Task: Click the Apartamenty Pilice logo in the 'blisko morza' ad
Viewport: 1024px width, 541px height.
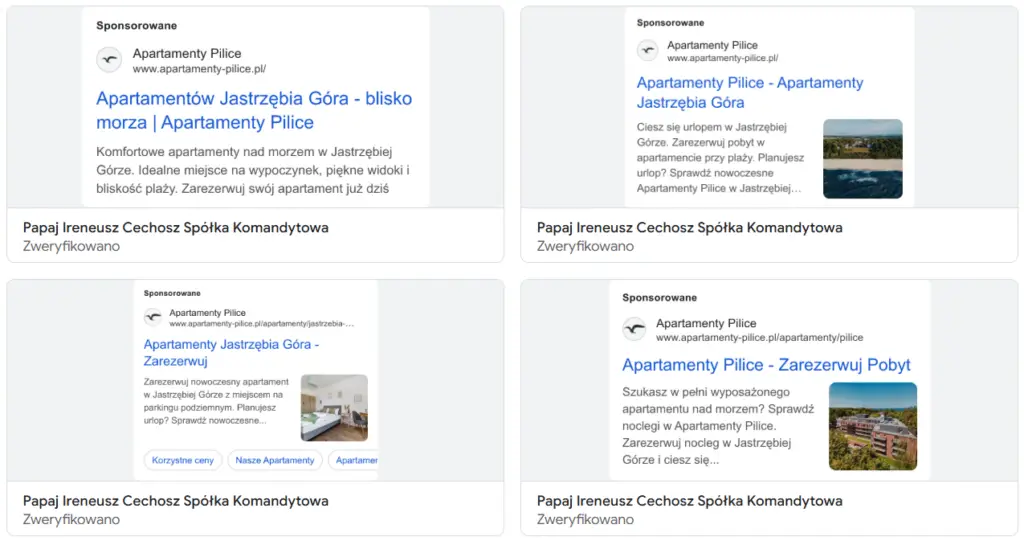Action: coord(109,60)
